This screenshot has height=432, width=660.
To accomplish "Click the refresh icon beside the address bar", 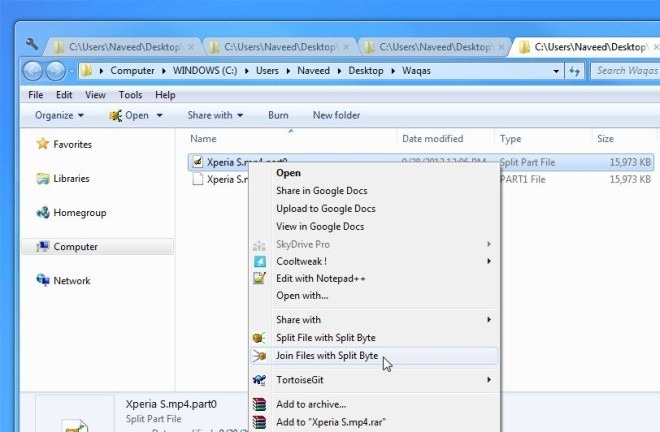I will tap(575, 71).
